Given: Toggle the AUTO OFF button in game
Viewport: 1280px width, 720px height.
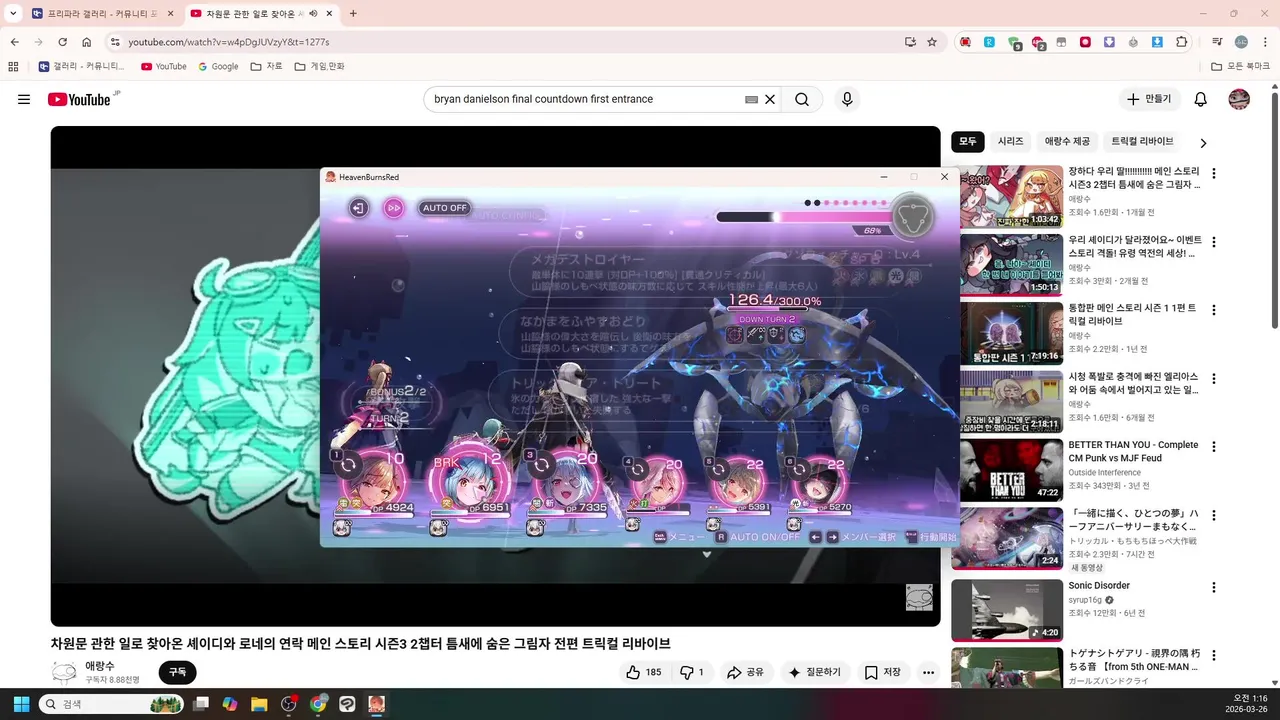Looking at the screenshot, I should click(x=444, y=208).
